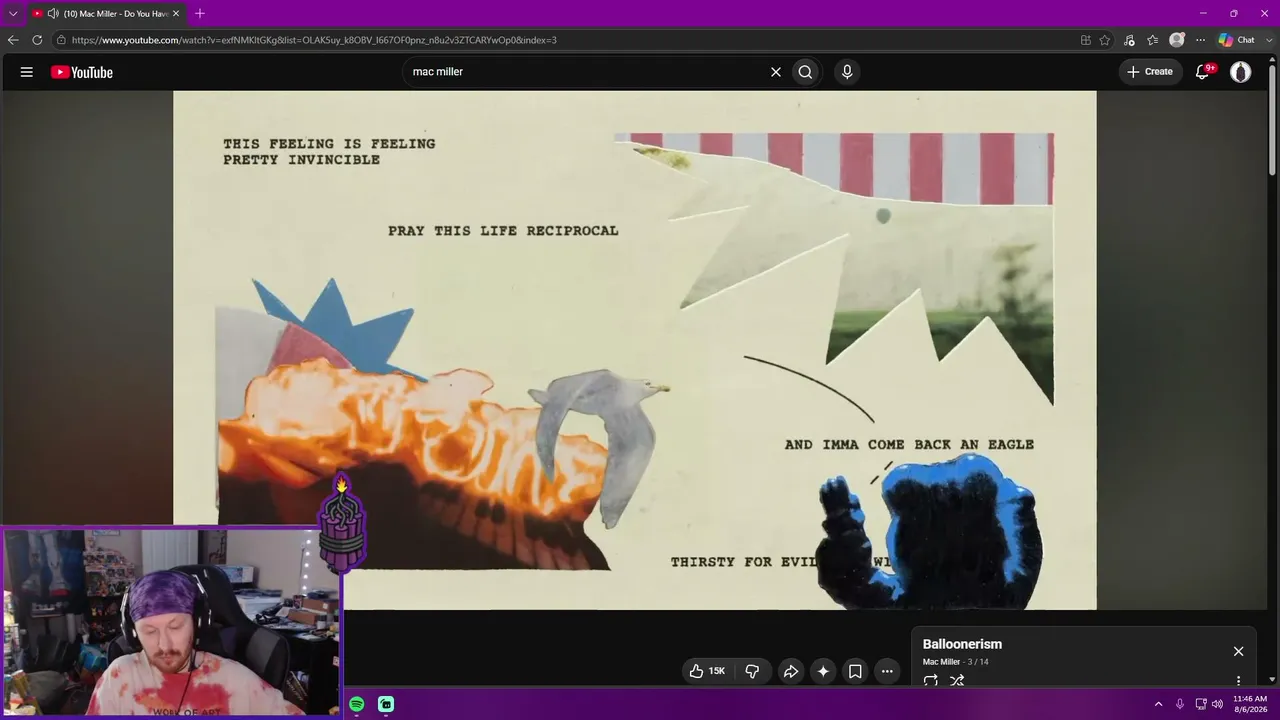Open the browser extensions icon left of favorites
Screen dimensions: 1280x720
[1129, 40]
